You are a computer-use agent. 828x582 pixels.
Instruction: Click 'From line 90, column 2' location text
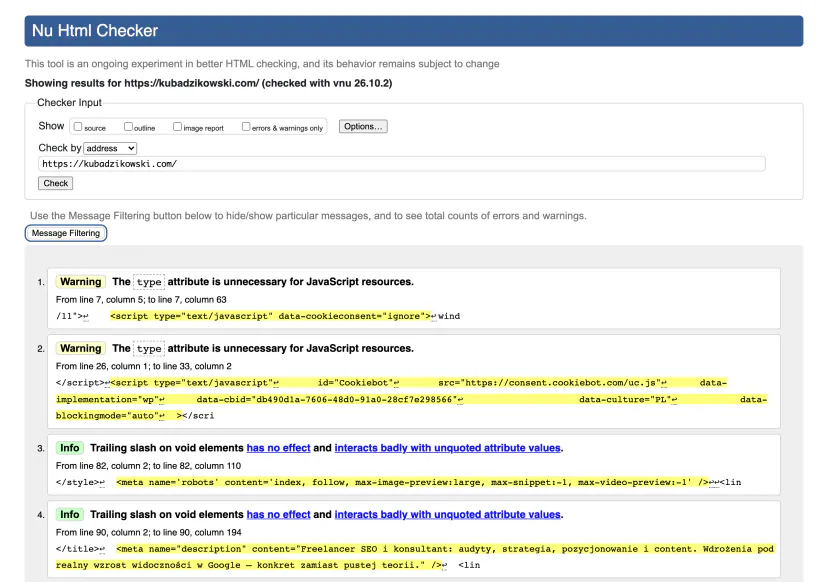(148, 532)
